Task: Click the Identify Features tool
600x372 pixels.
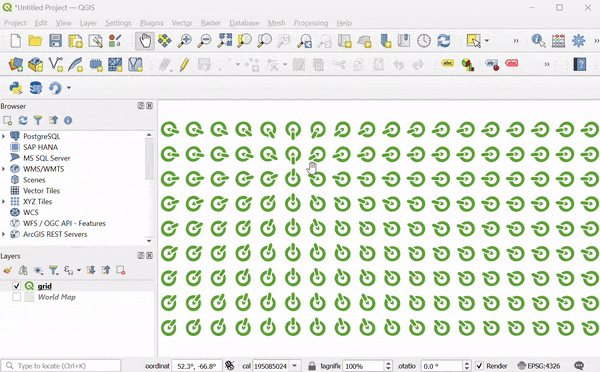Action: 538,41
